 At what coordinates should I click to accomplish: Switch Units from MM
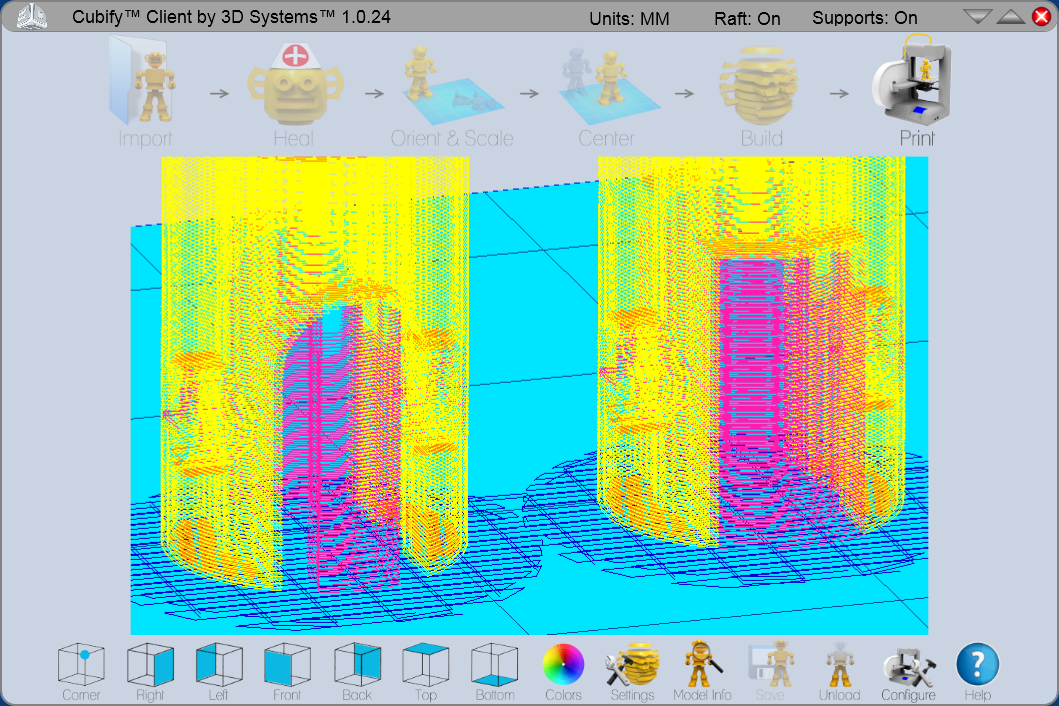tap(629, 17)
